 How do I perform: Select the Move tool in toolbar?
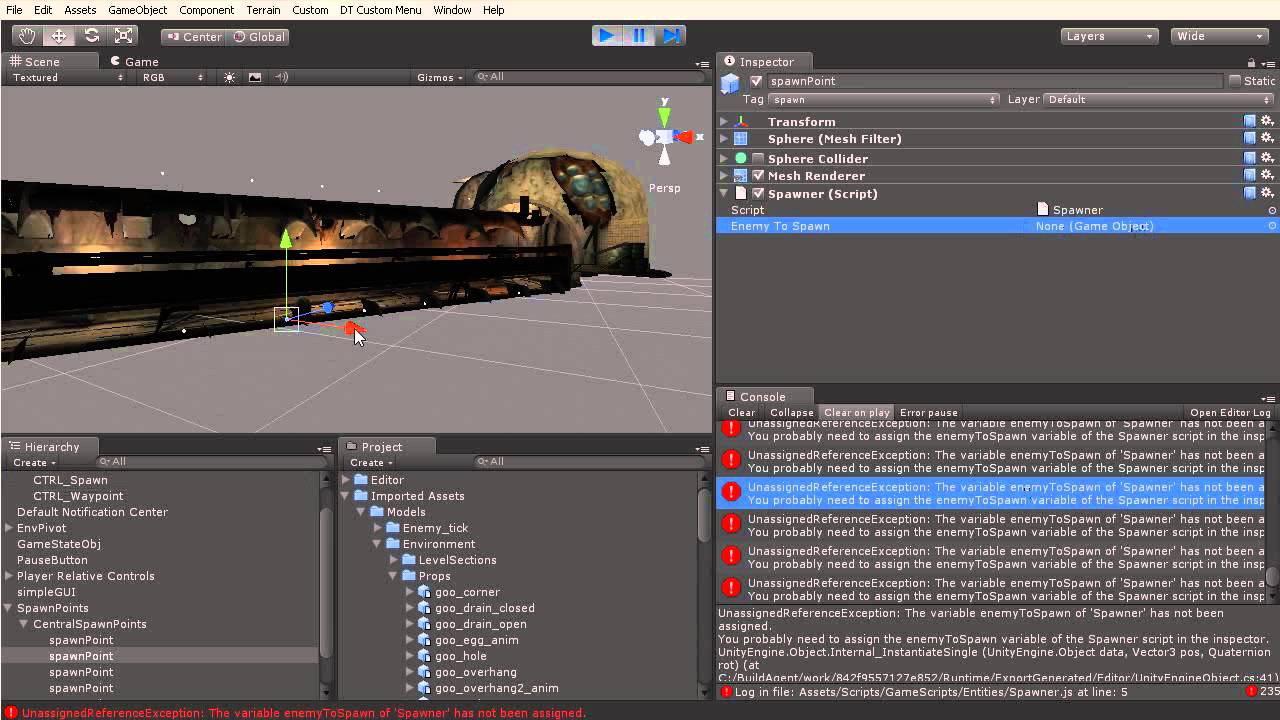59,36
